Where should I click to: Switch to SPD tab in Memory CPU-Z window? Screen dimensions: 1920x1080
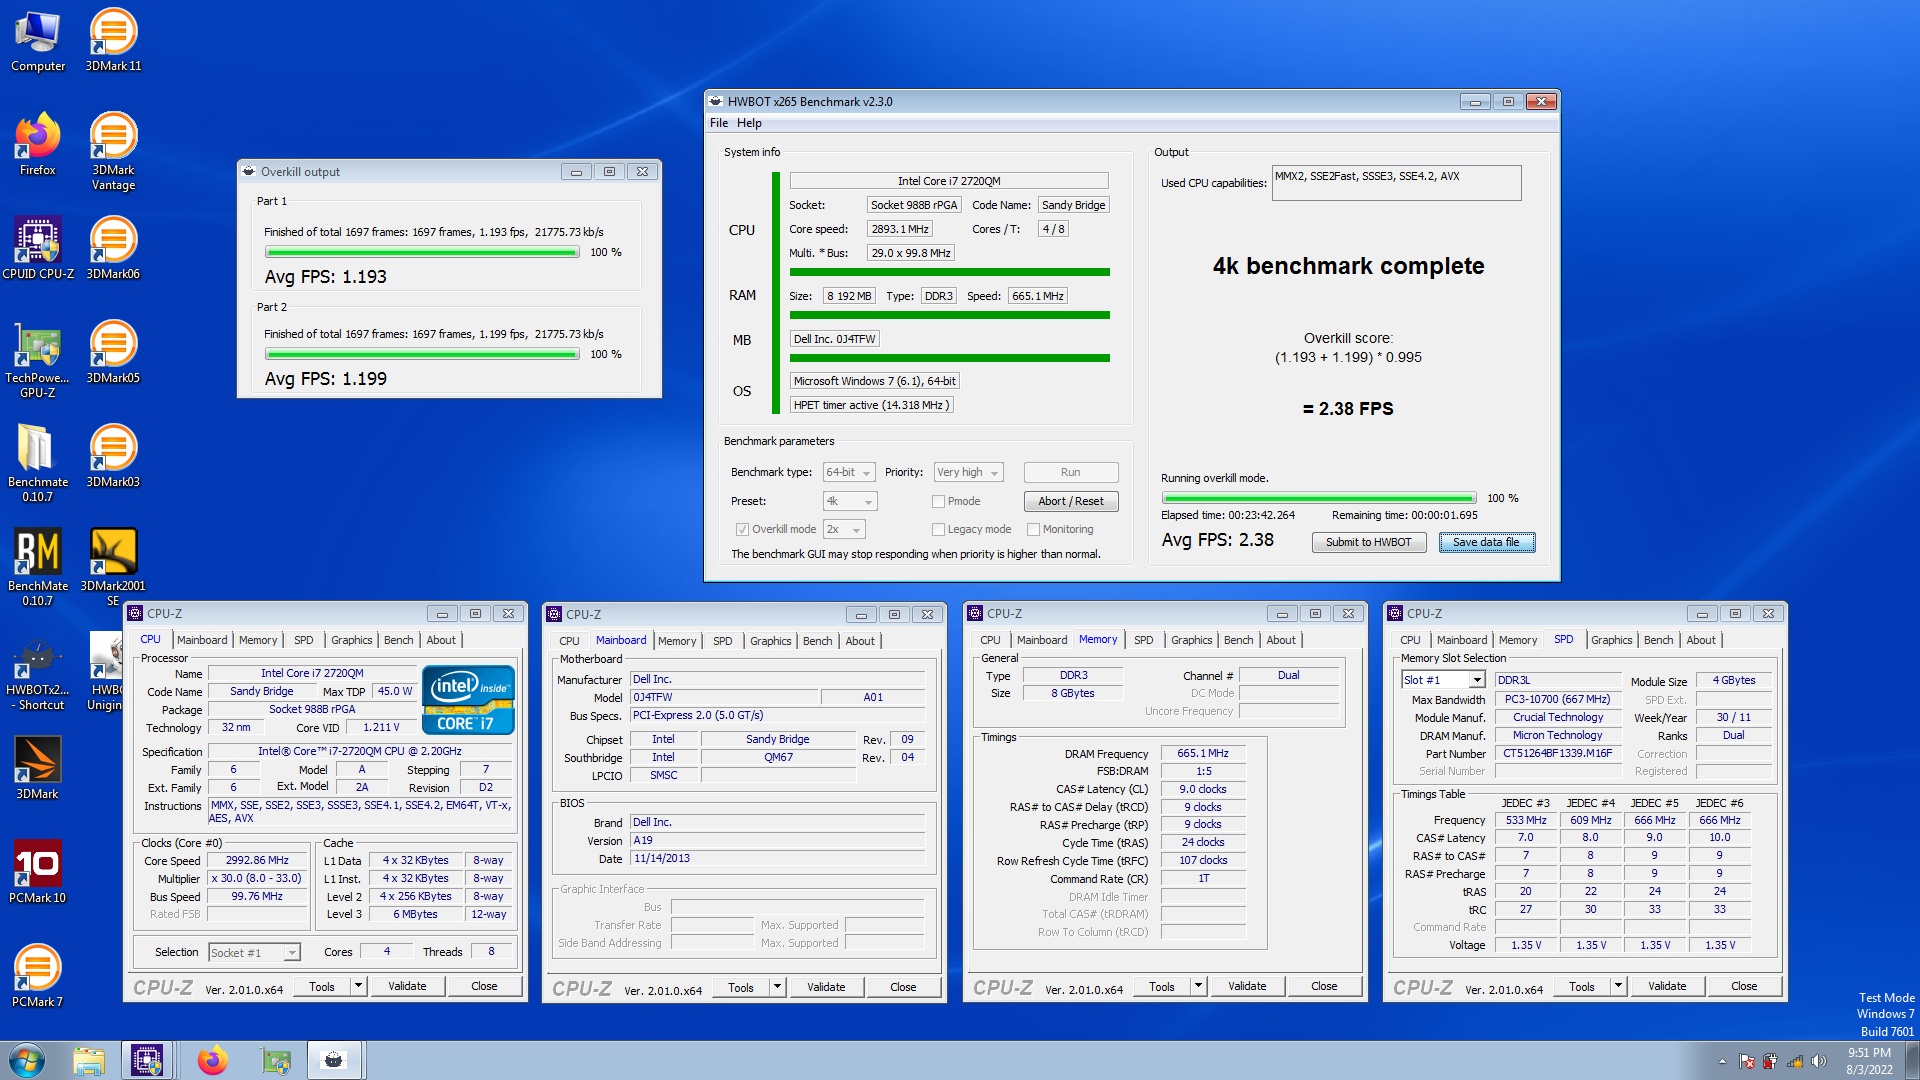1143,640
